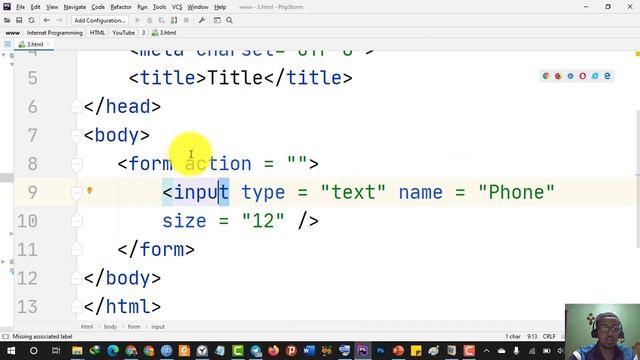The height and width of the screenshot is (360, 640).
Task: Open Windows Start menu
Action: pyautogui.click(x=11, y=351)
